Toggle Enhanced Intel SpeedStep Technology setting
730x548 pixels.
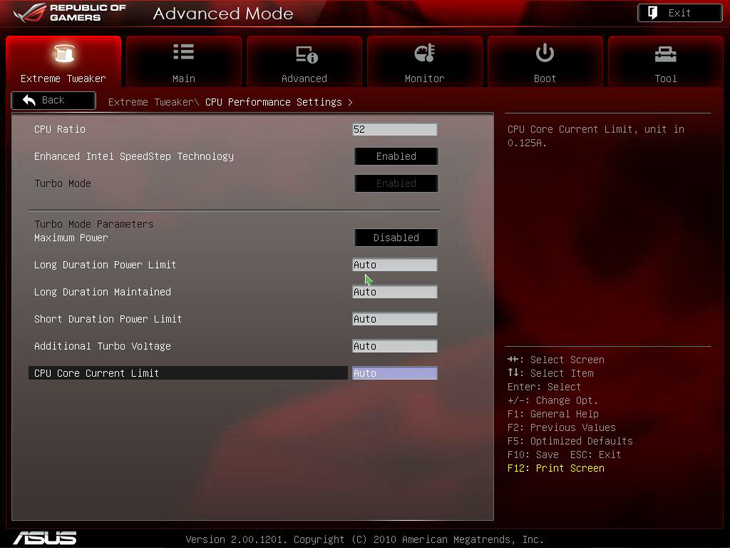point(396,156)
